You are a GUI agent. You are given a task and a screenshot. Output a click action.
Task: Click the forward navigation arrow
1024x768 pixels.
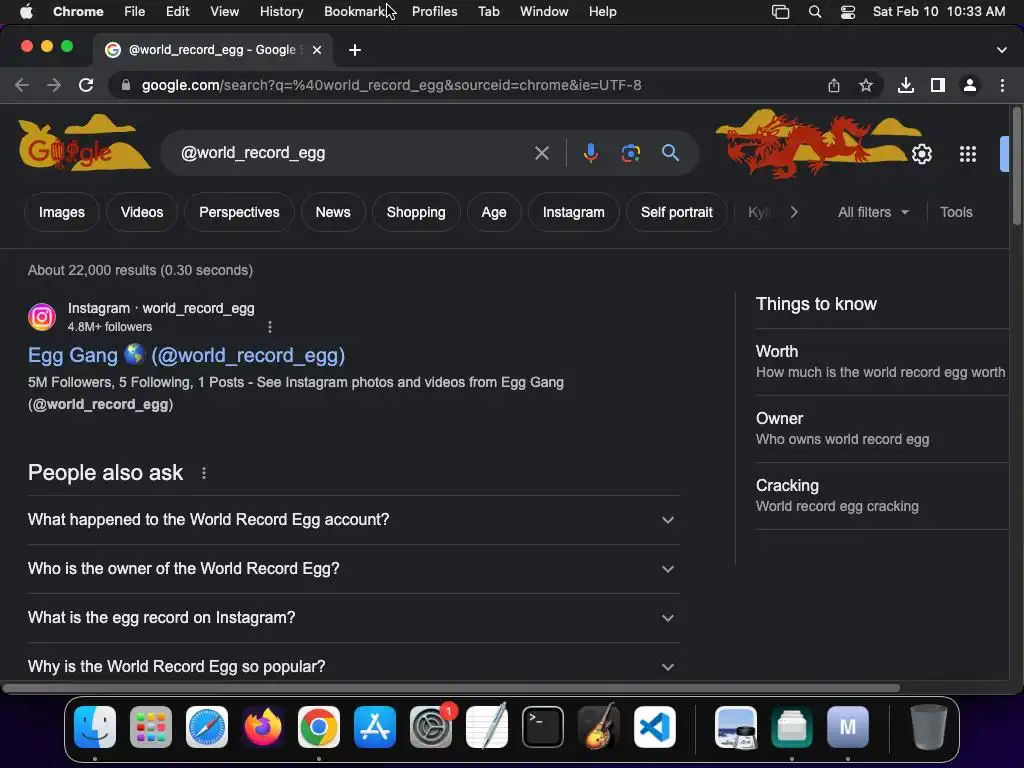pos(54,85)
